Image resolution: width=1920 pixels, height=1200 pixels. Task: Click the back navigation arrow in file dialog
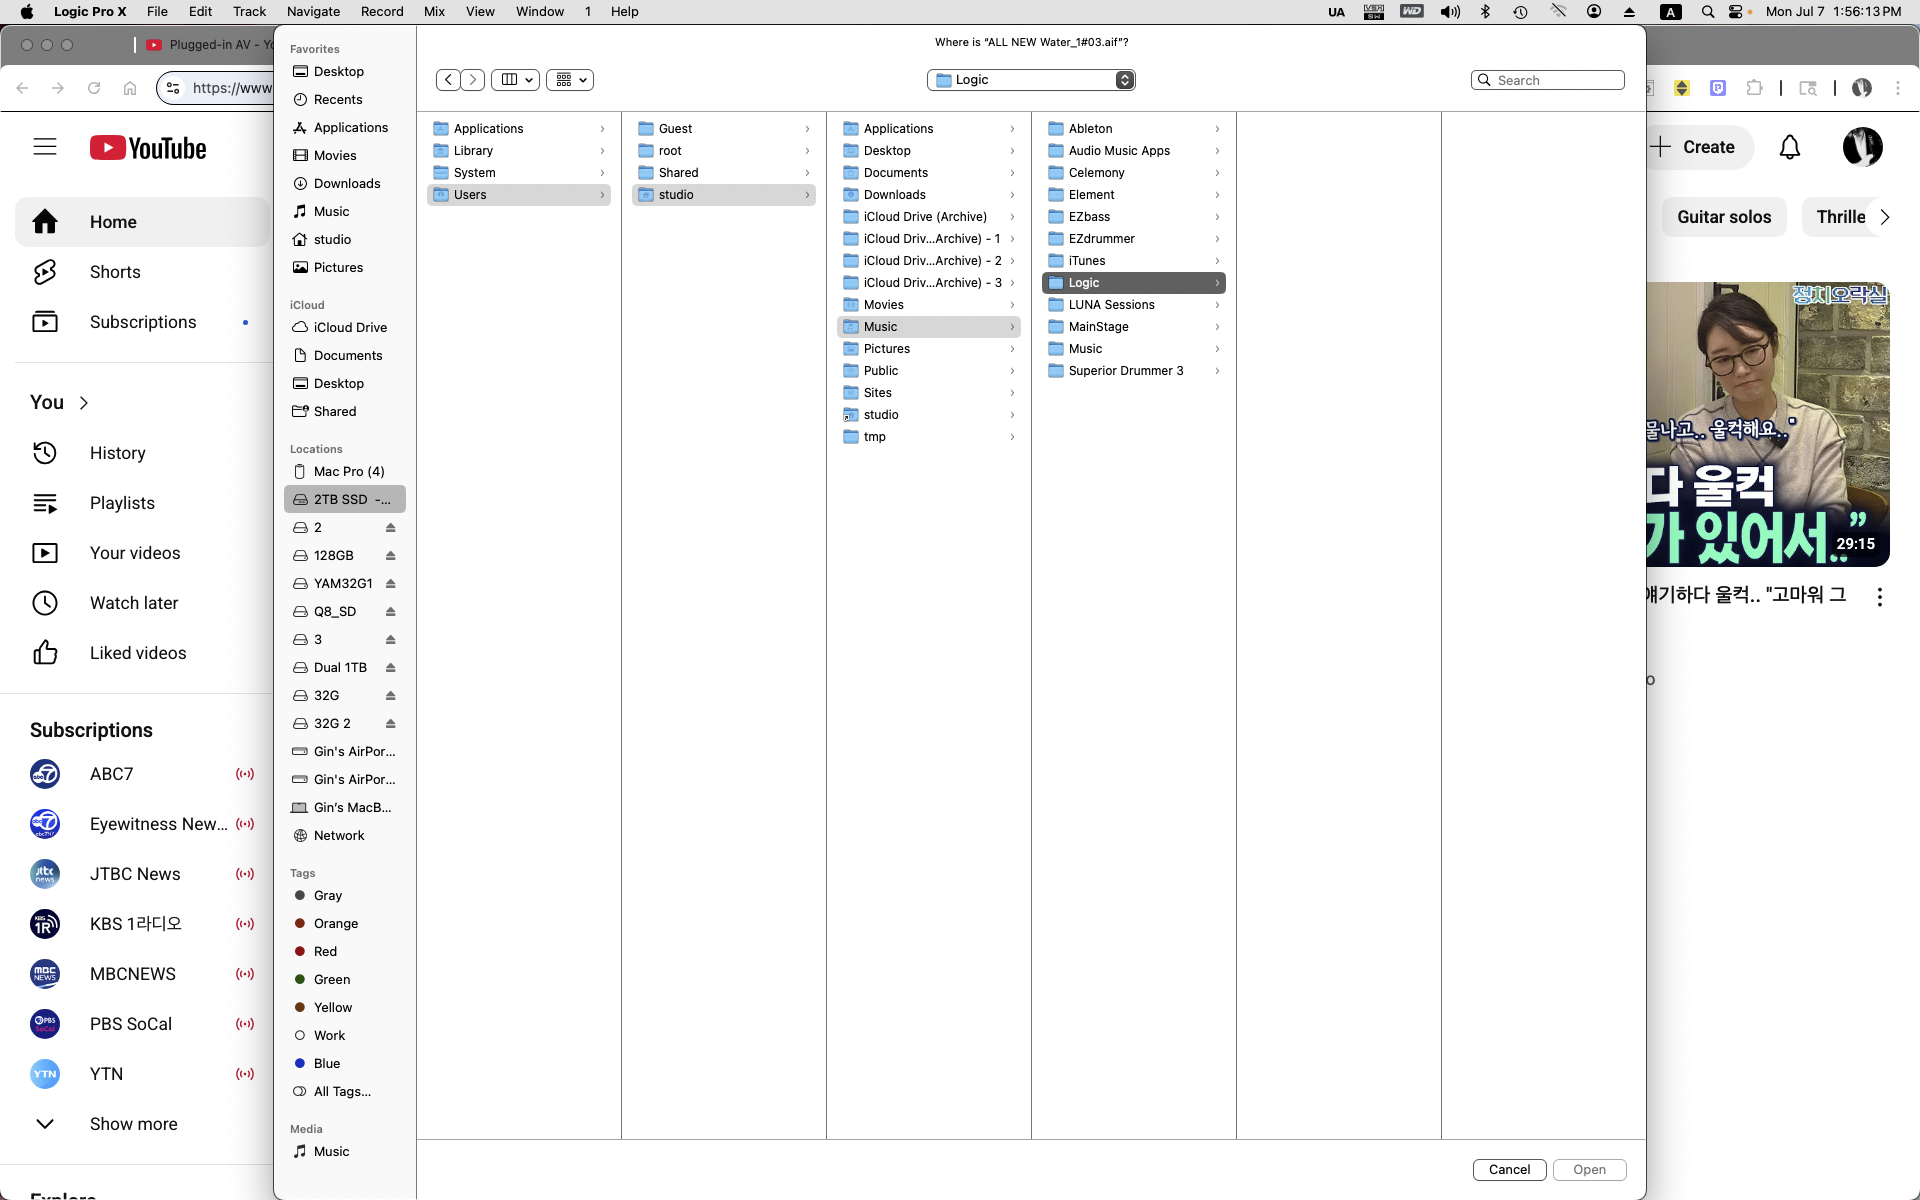pos(448,80)
